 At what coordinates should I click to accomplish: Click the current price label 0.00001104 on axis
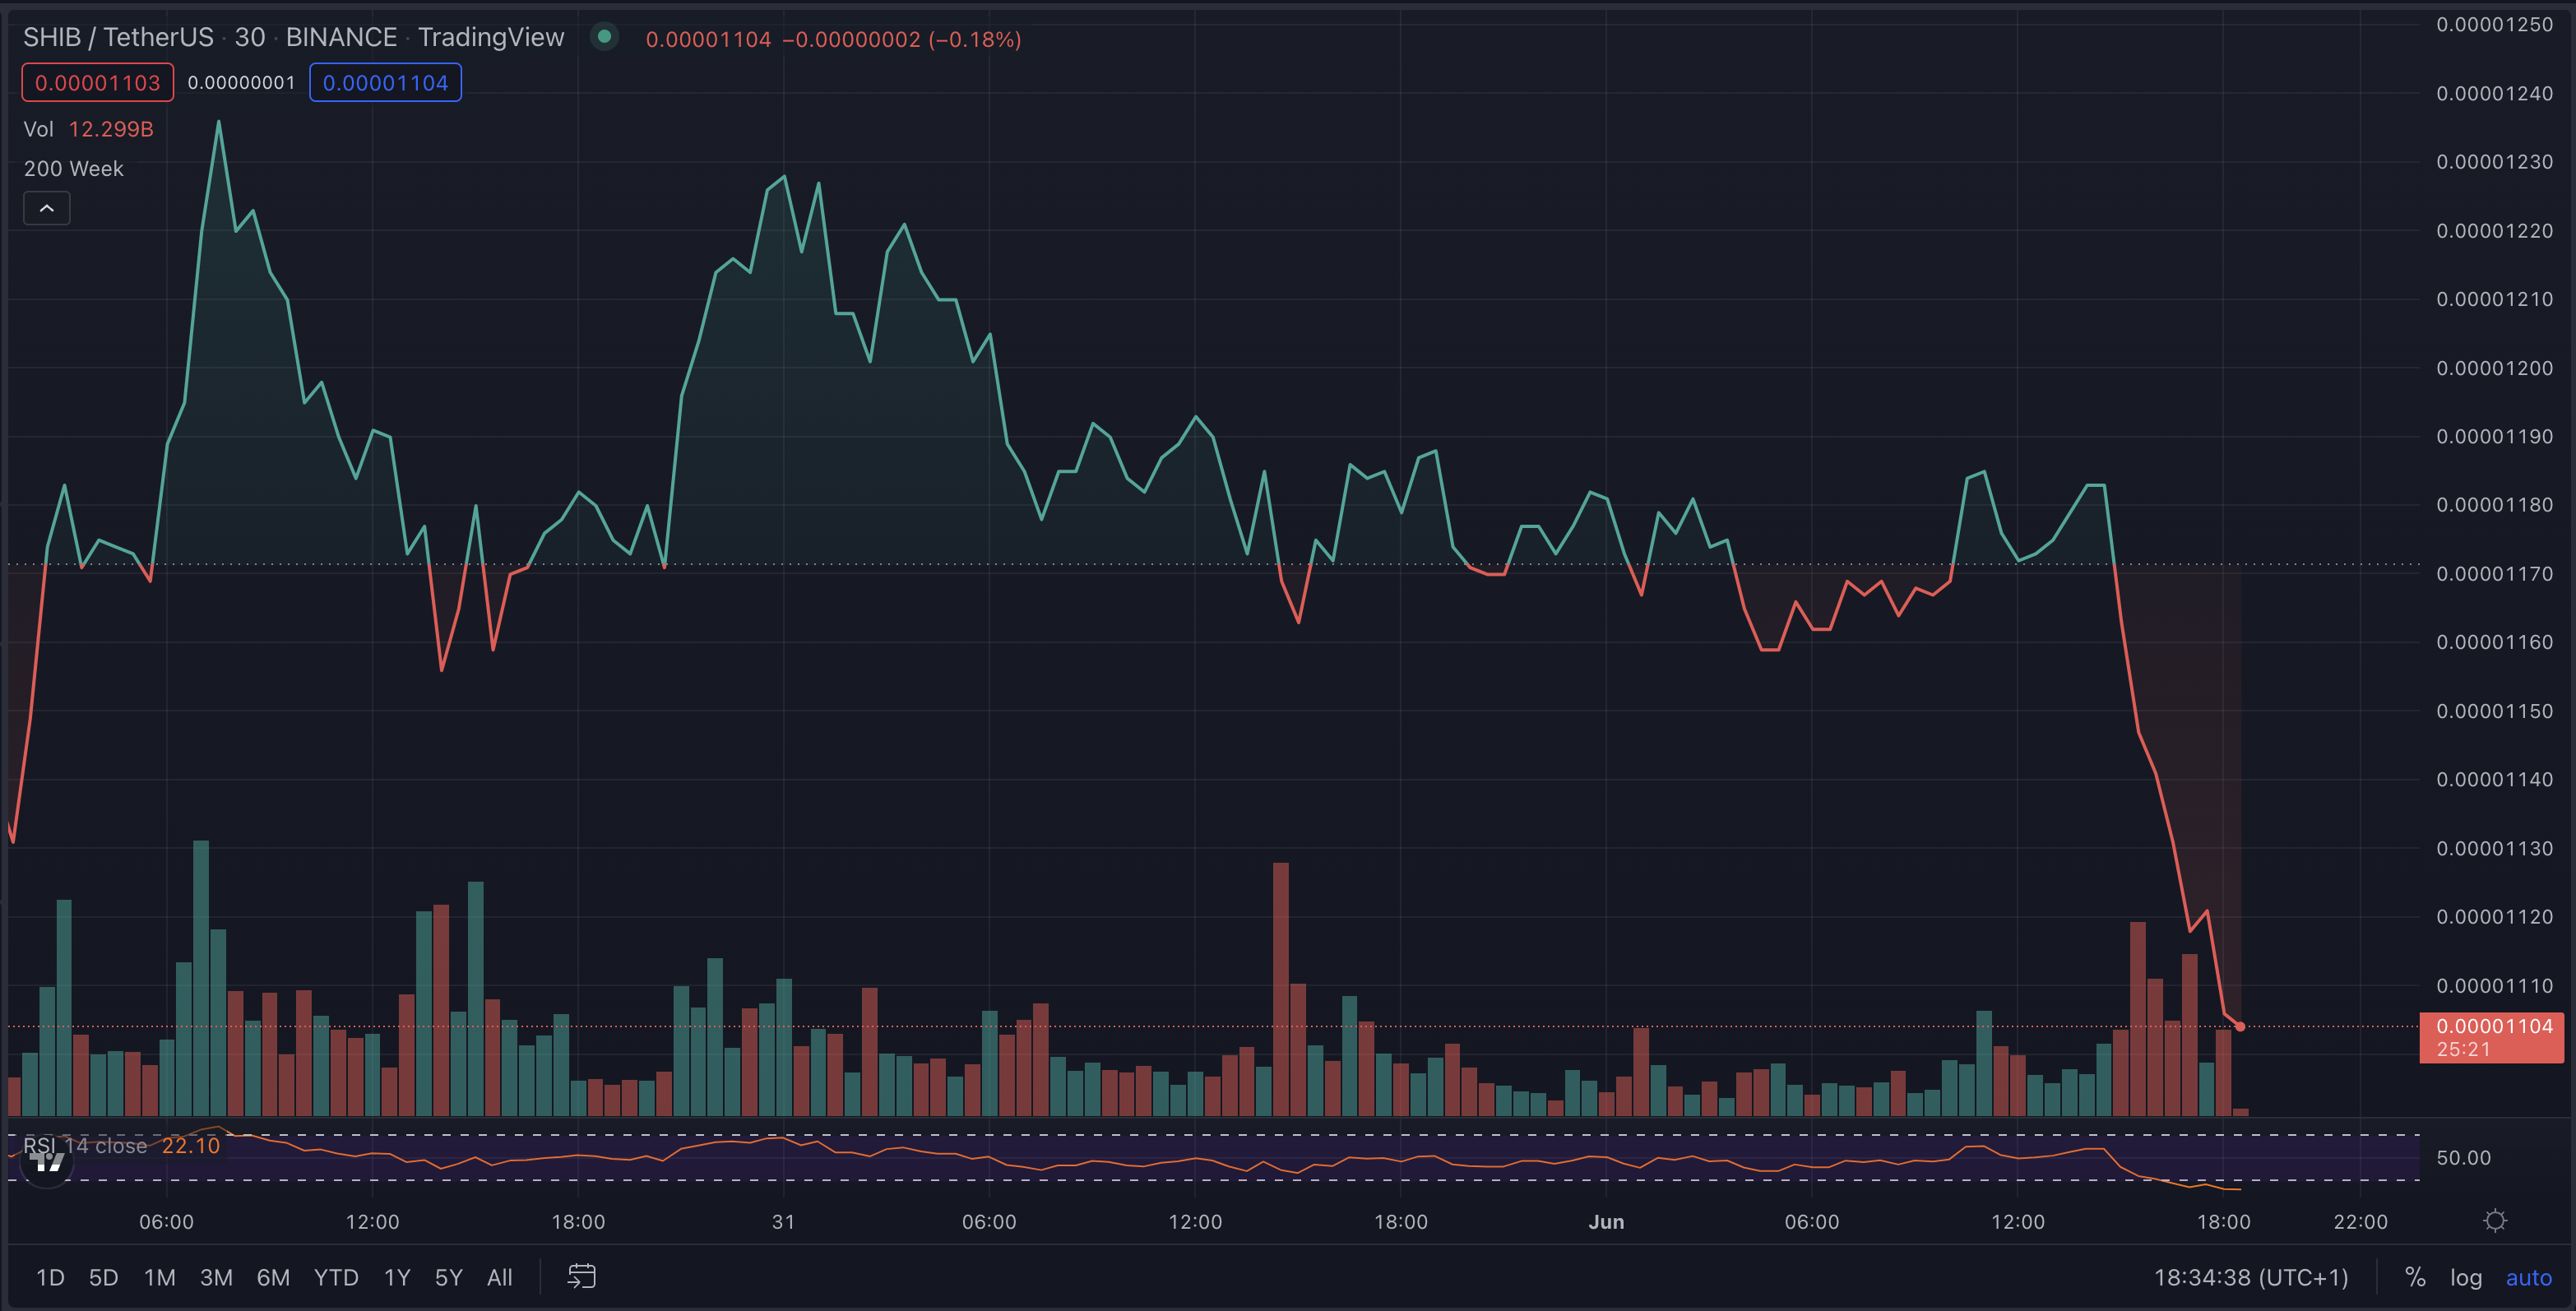pos(2491,1037)
